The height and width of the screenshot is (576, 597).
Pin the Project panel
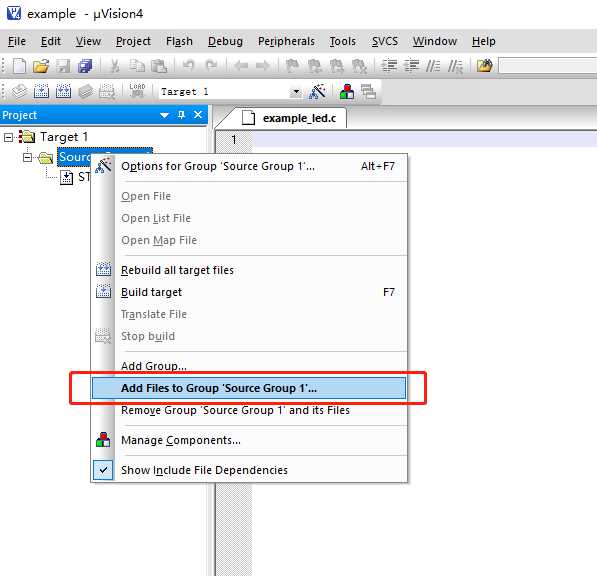[181, 115]
